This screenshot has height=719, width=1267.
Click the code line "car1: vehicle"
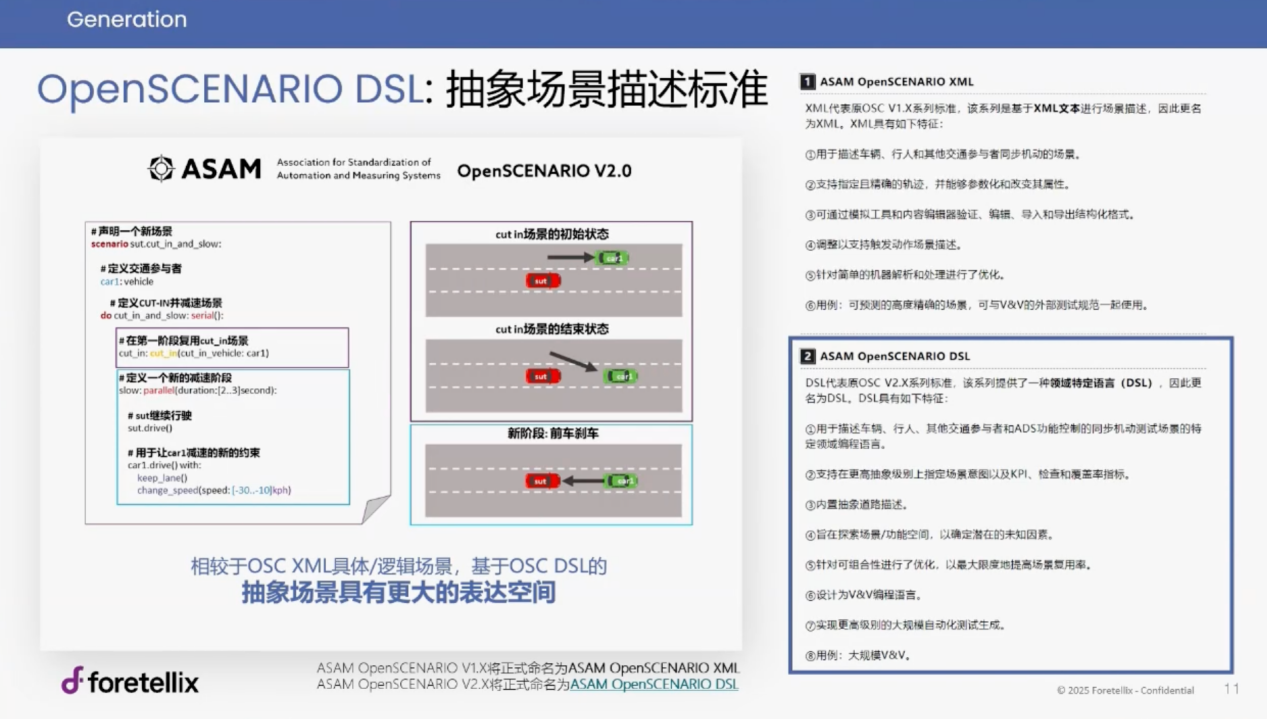tap(127, 282)
